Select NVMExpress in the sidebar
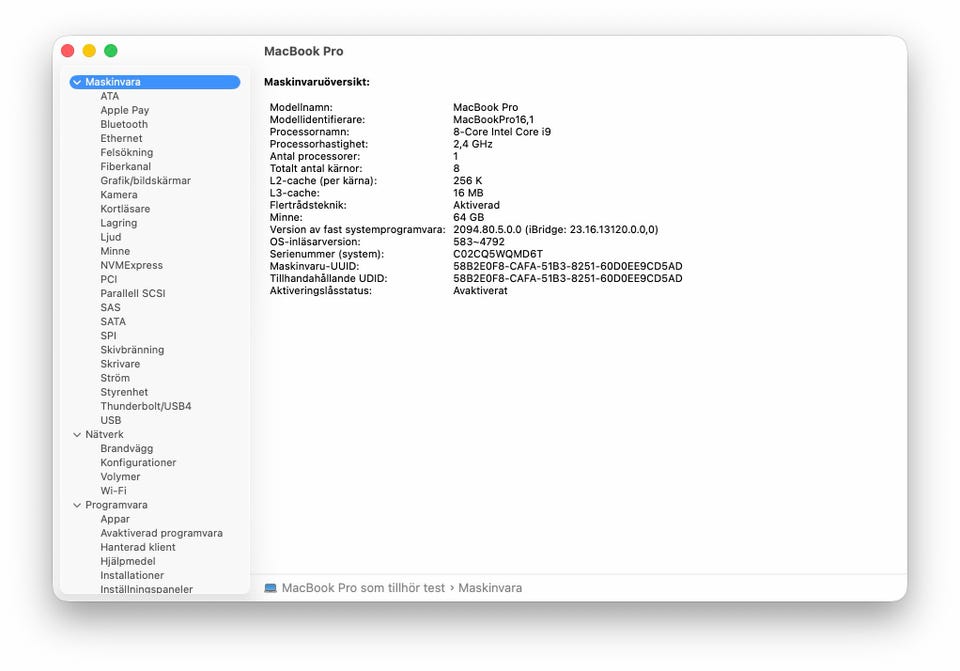The image size is (960, 671). (x=131, y=265)
